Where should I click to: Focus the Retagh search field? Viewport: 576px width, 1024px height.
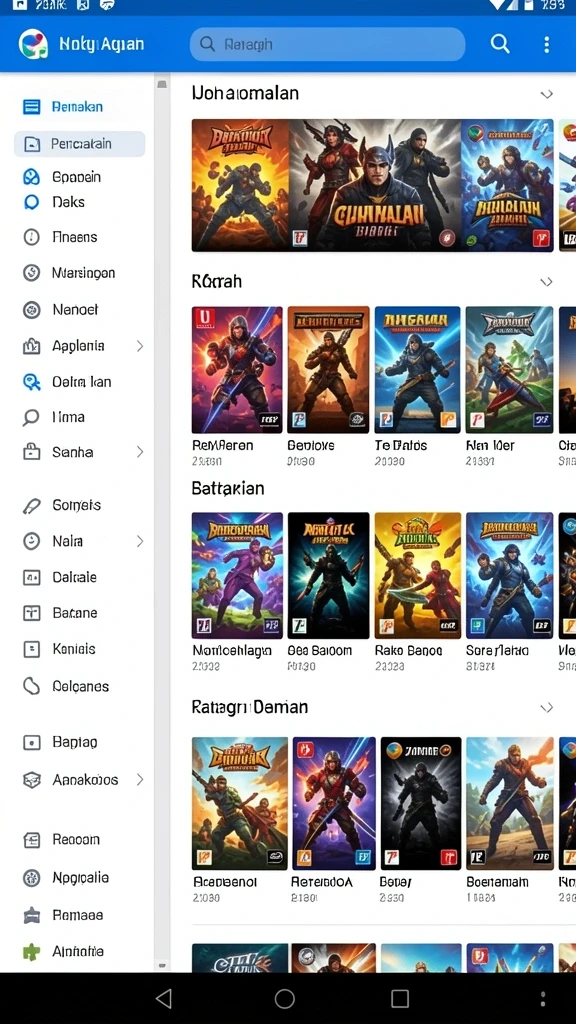(327, 44)
